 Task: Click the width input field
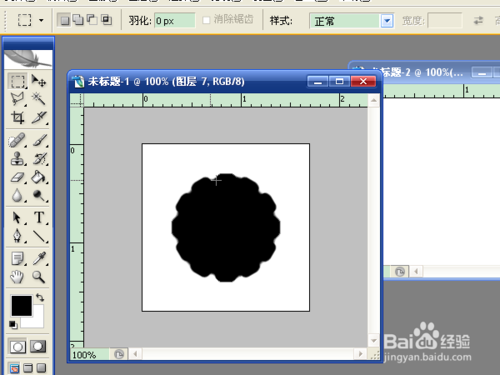(445, 21)
